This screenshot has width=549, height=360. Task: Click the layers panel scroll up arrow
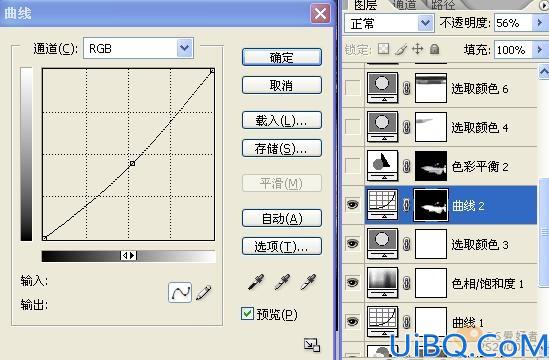pos(544,72)
